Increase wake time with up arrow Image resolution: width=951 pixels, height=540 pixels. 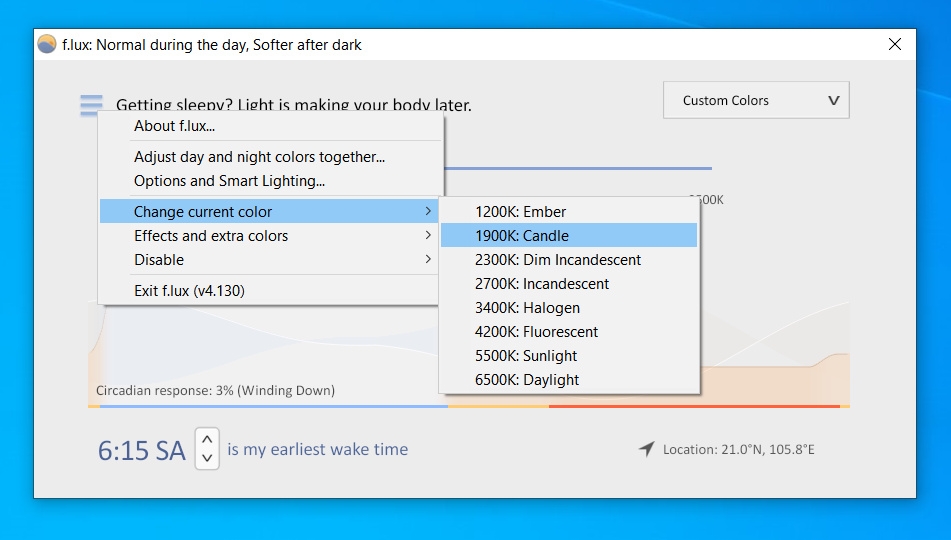(207, 439)
